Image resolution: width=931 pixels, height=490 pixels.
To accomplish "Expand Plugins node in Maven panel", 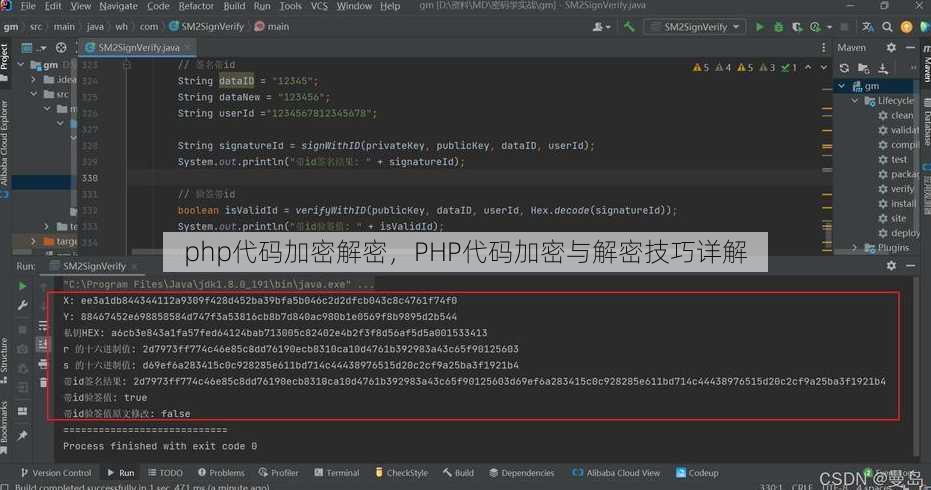I will [x=855, y=247].
